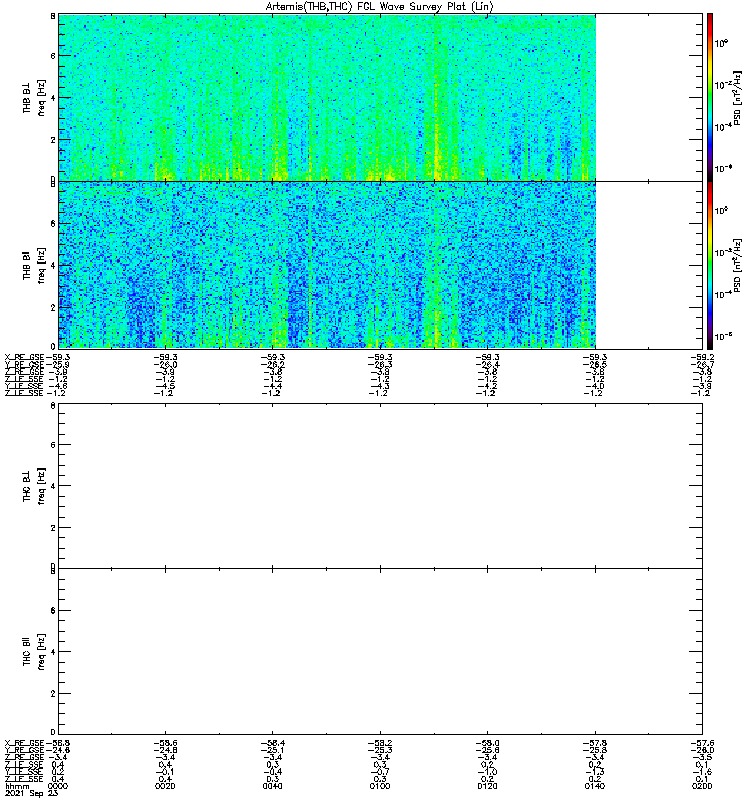Viewport: 750px width, 800px height.
Task: Click the second PSD color bar beside THB B-parallel
Action: pyautogui.click(x=710, y=265)
